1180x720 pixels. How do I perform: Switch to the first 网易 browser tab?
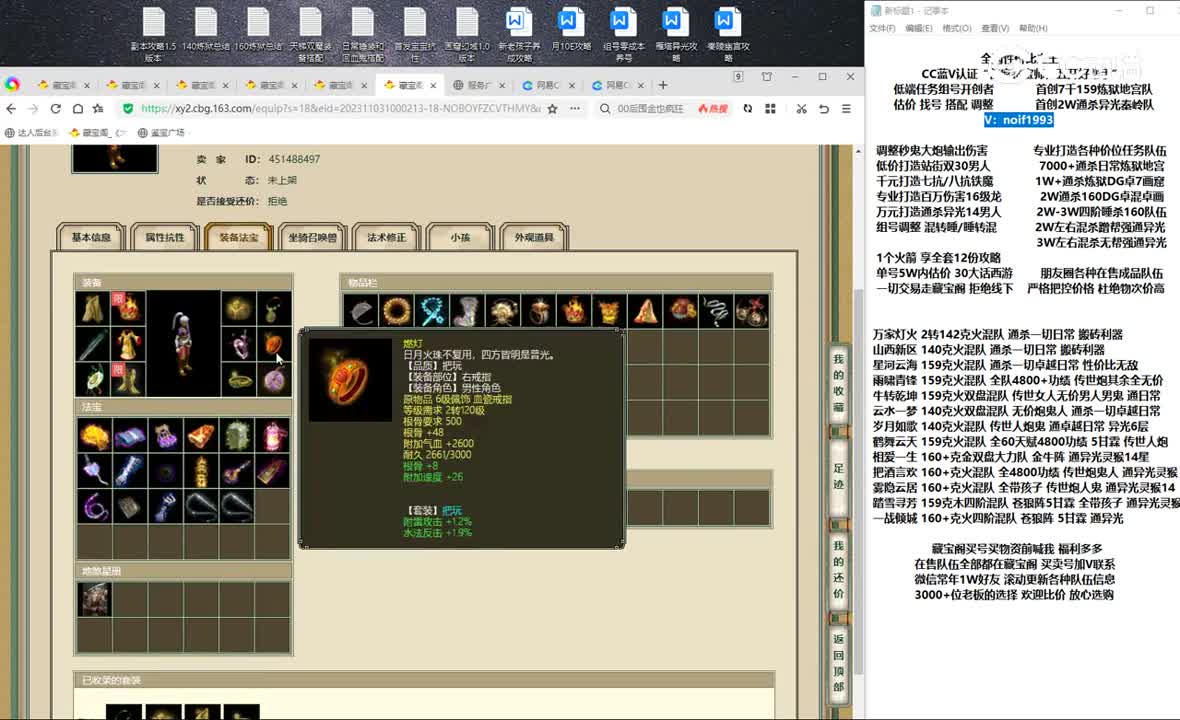pyautogui.click(x=549, y=85)
